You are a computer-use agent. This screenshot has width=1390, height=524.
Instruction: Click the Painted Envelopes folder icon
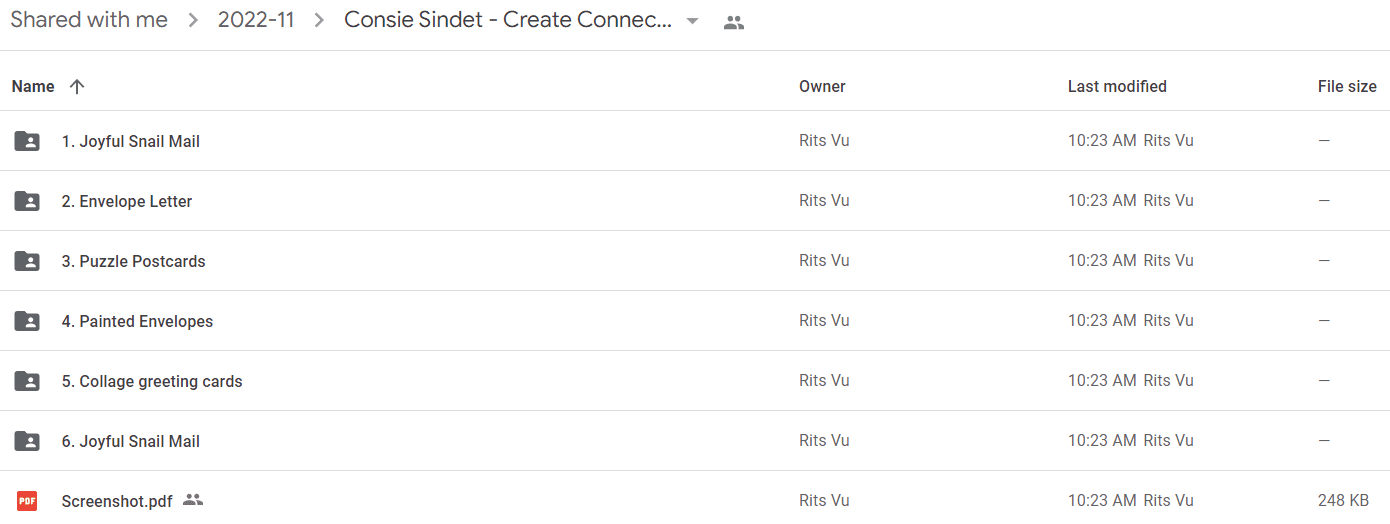[27, 321]
